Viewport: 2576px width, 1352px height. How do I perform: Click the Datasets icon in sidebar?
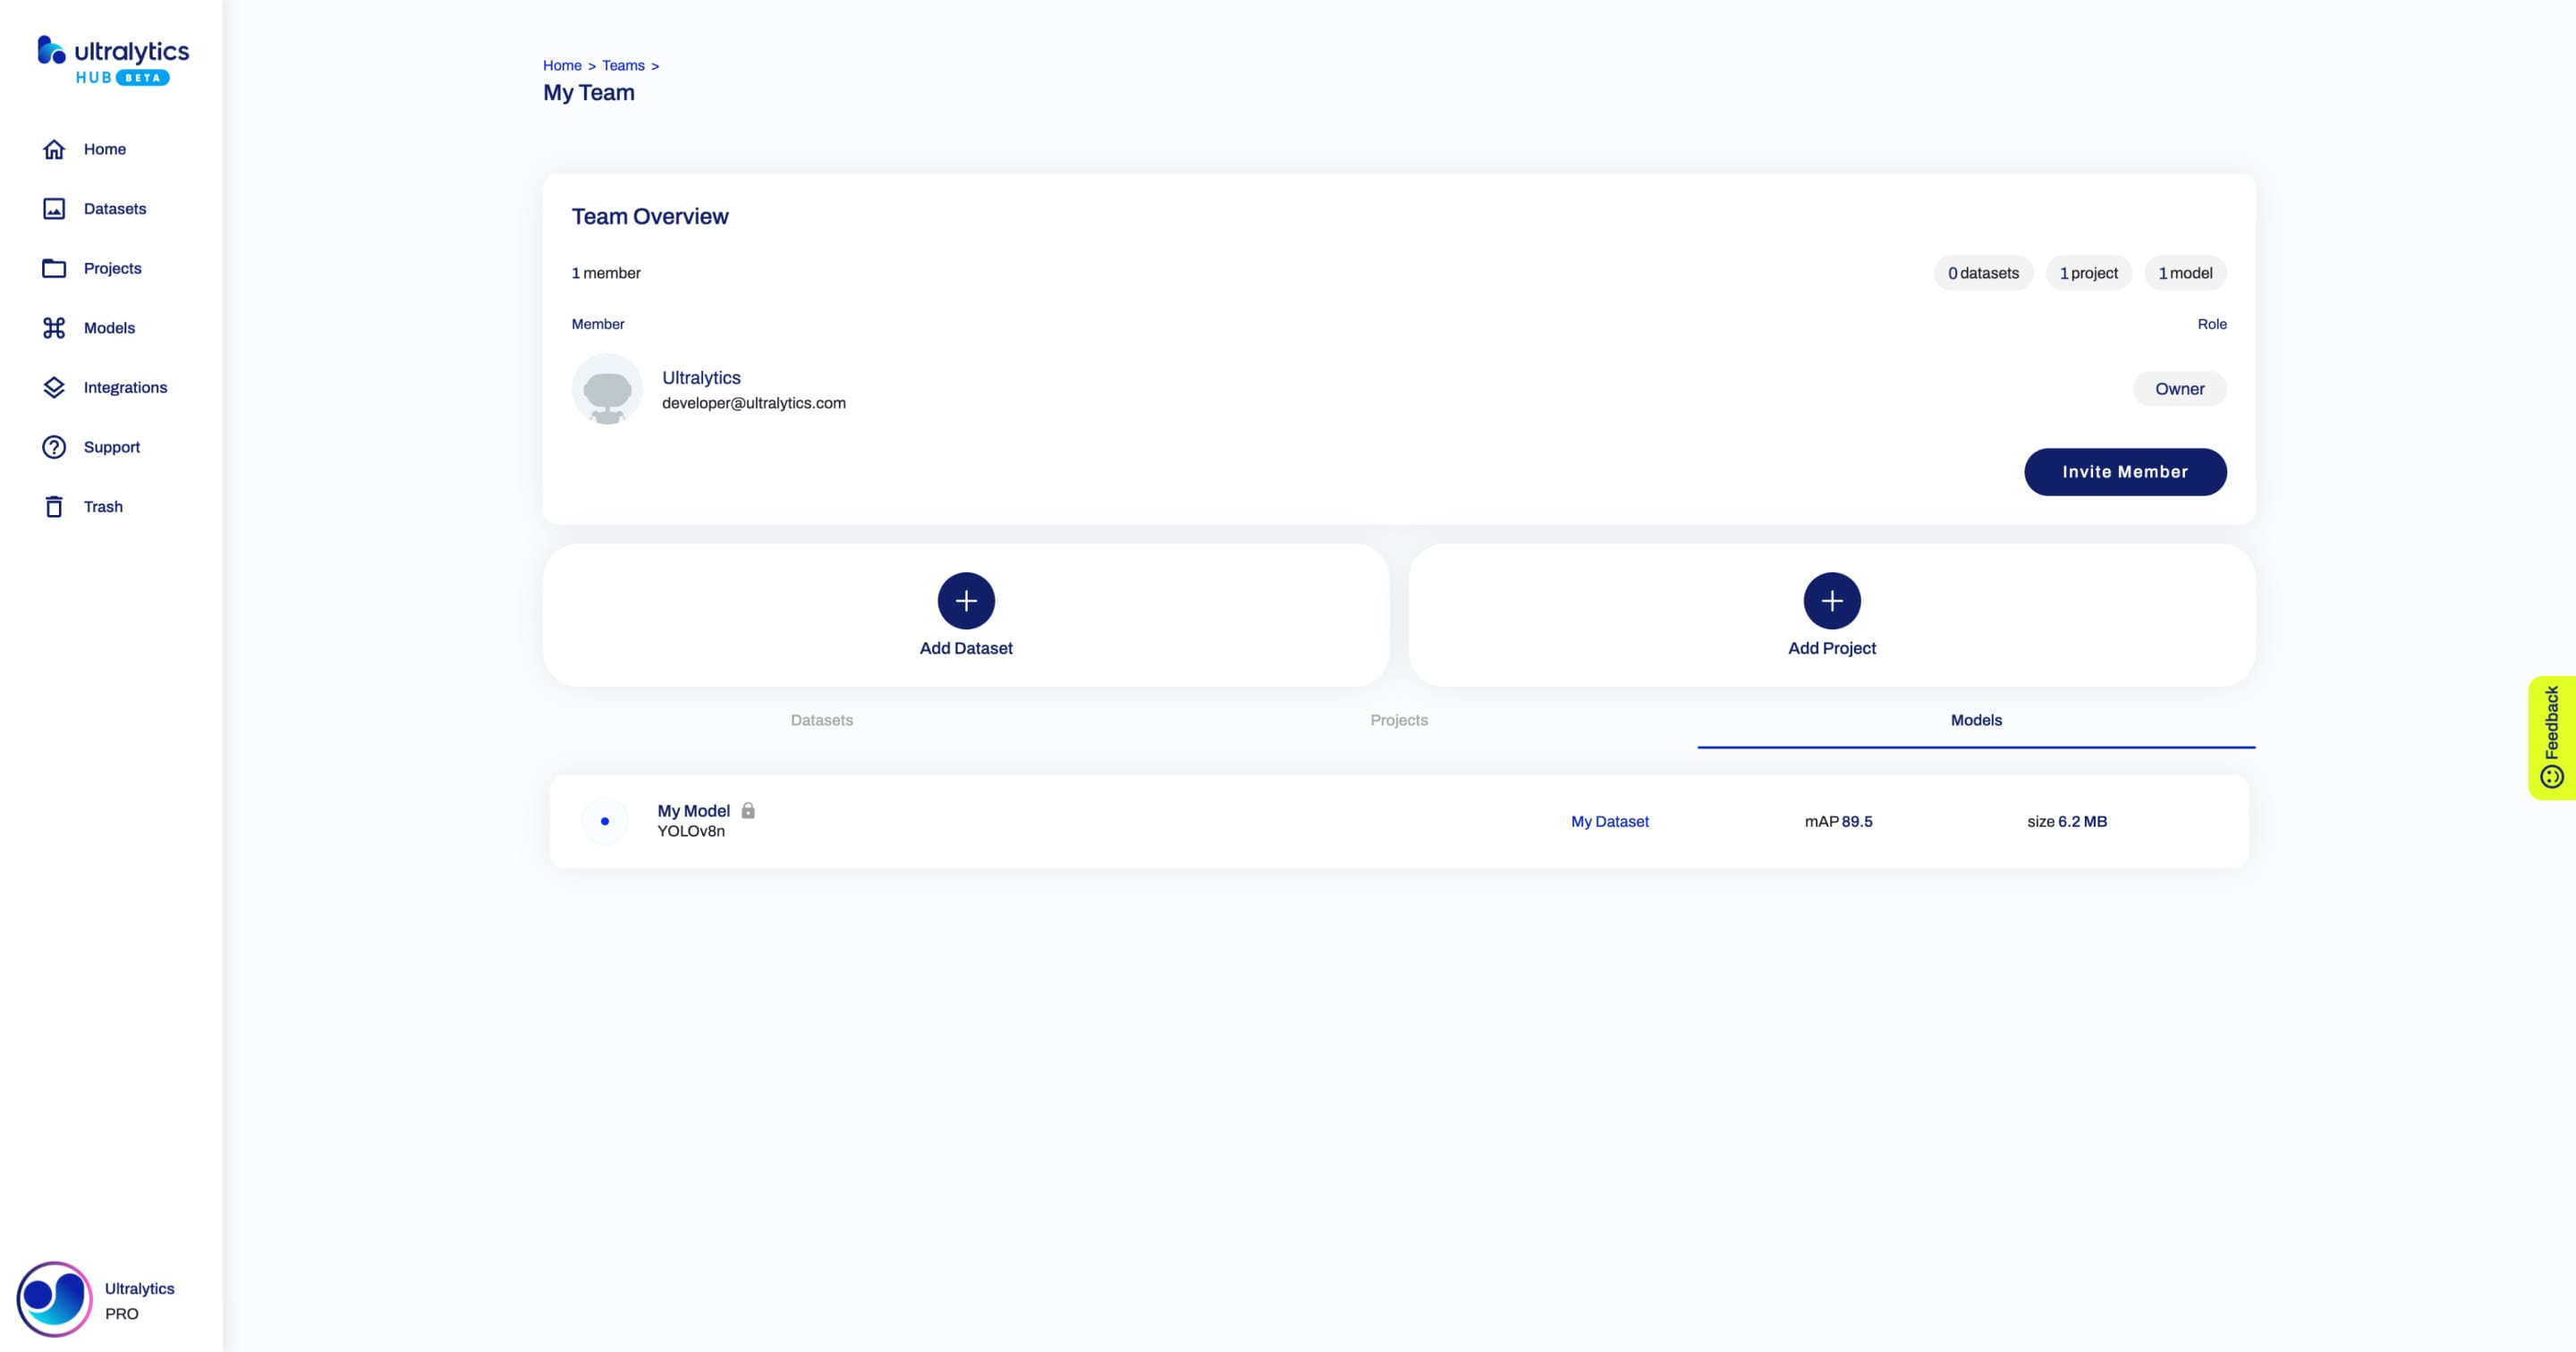pos(53,207)
